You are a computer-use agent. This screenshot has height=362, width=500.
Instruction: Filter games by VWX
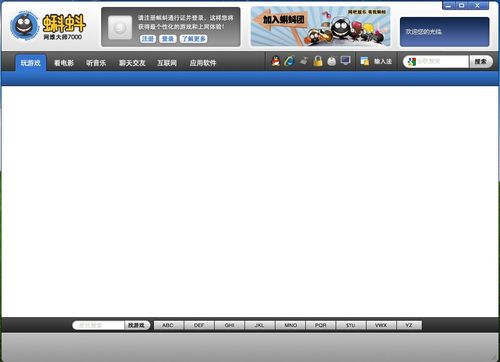(381, 325)
